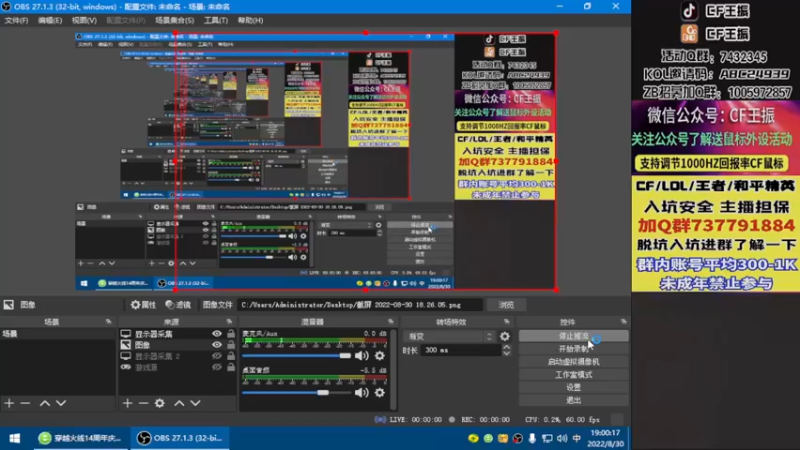Click OBS tray icon in system tray

pos(517,438)
